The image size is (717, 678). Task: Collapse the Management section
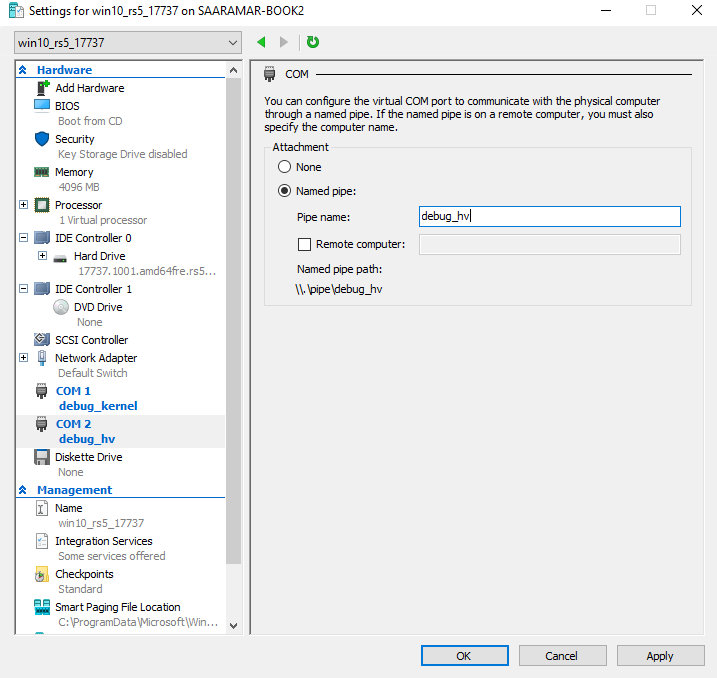[22, 490]
